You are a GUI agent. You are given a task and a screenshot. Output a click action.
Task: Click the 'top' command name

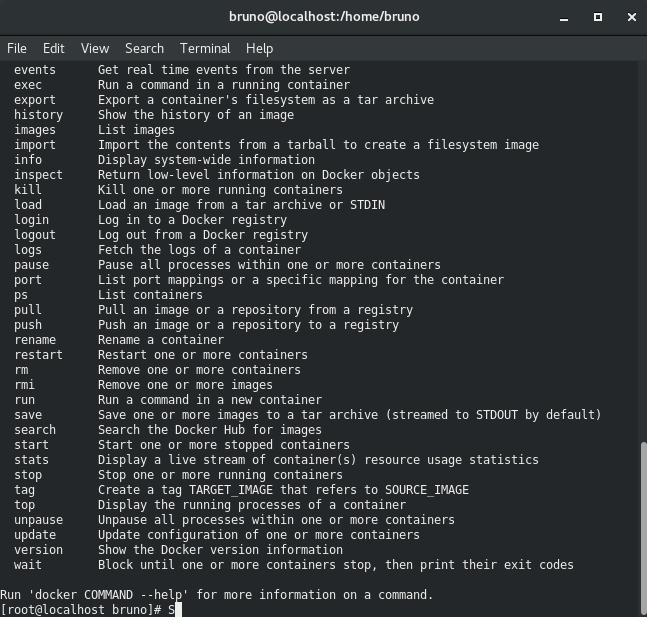coord(24,505)
